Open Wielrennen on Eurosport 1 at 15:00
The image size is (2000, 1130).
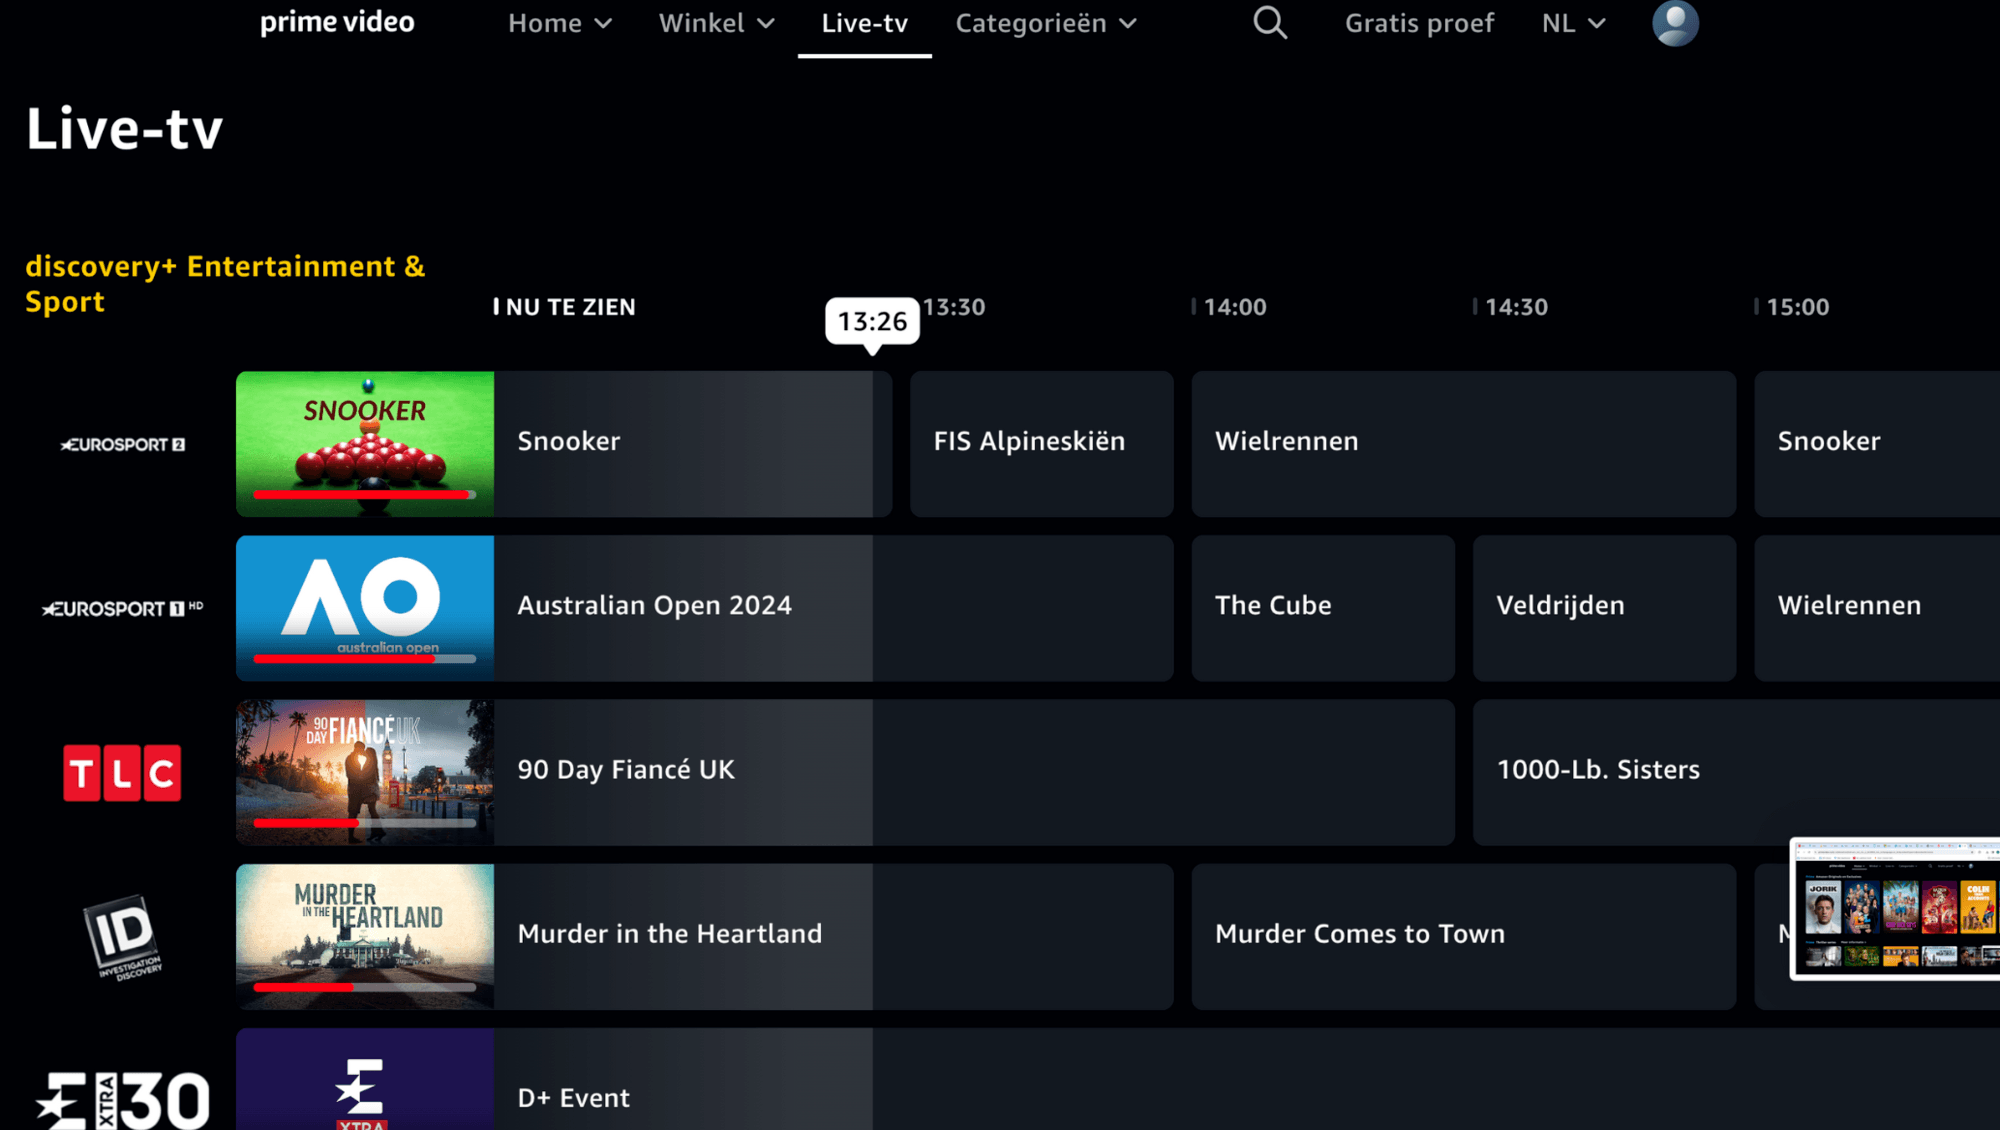point(1877,608)
